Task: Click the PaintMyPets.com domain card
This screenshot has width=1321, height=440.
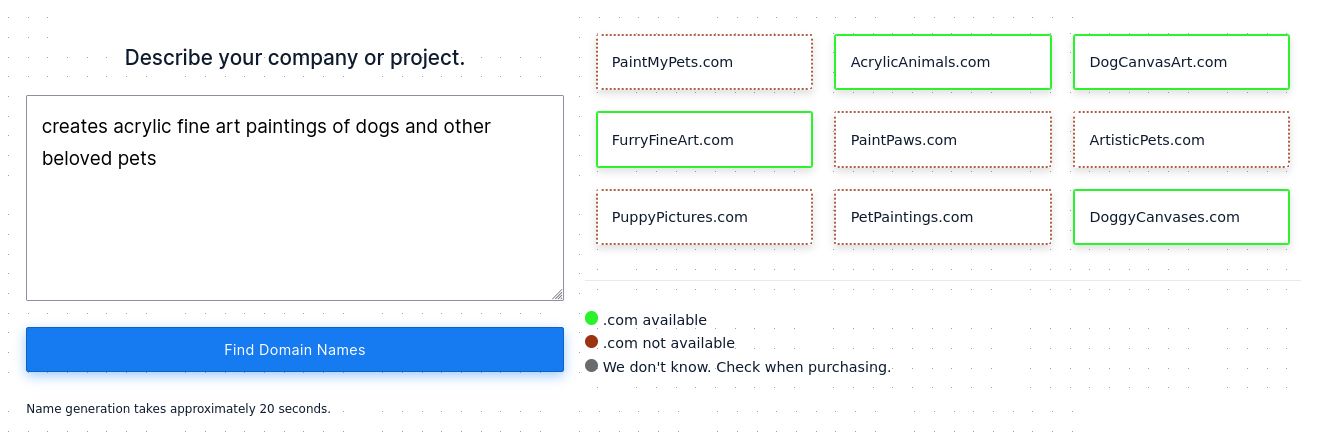Action: click(x=704, y=62)
